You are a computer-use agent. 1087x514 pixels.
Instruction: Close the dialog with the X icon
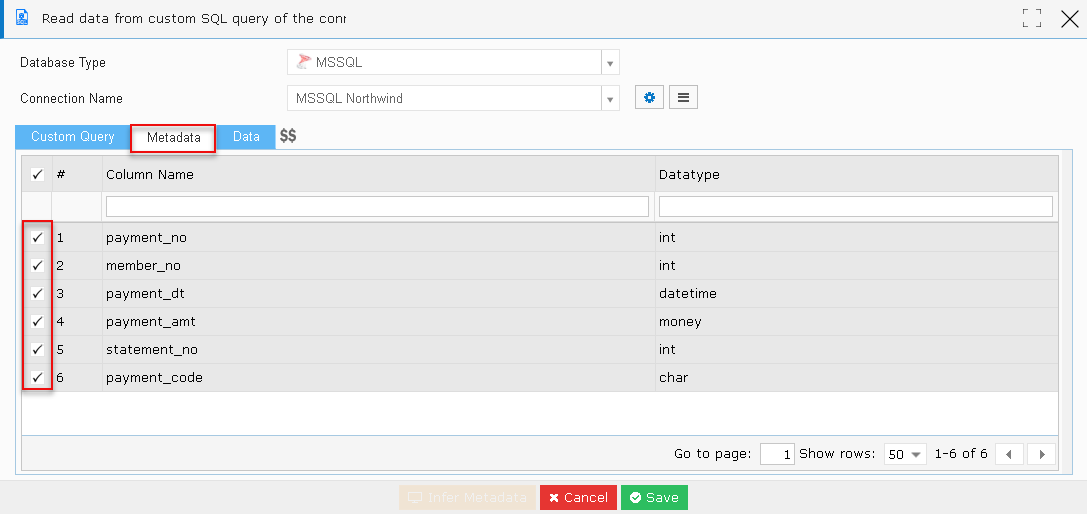click(1070, 19)
